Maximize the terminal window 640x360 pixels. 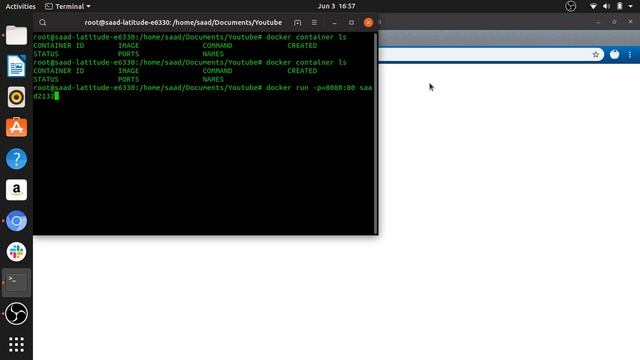351,22
